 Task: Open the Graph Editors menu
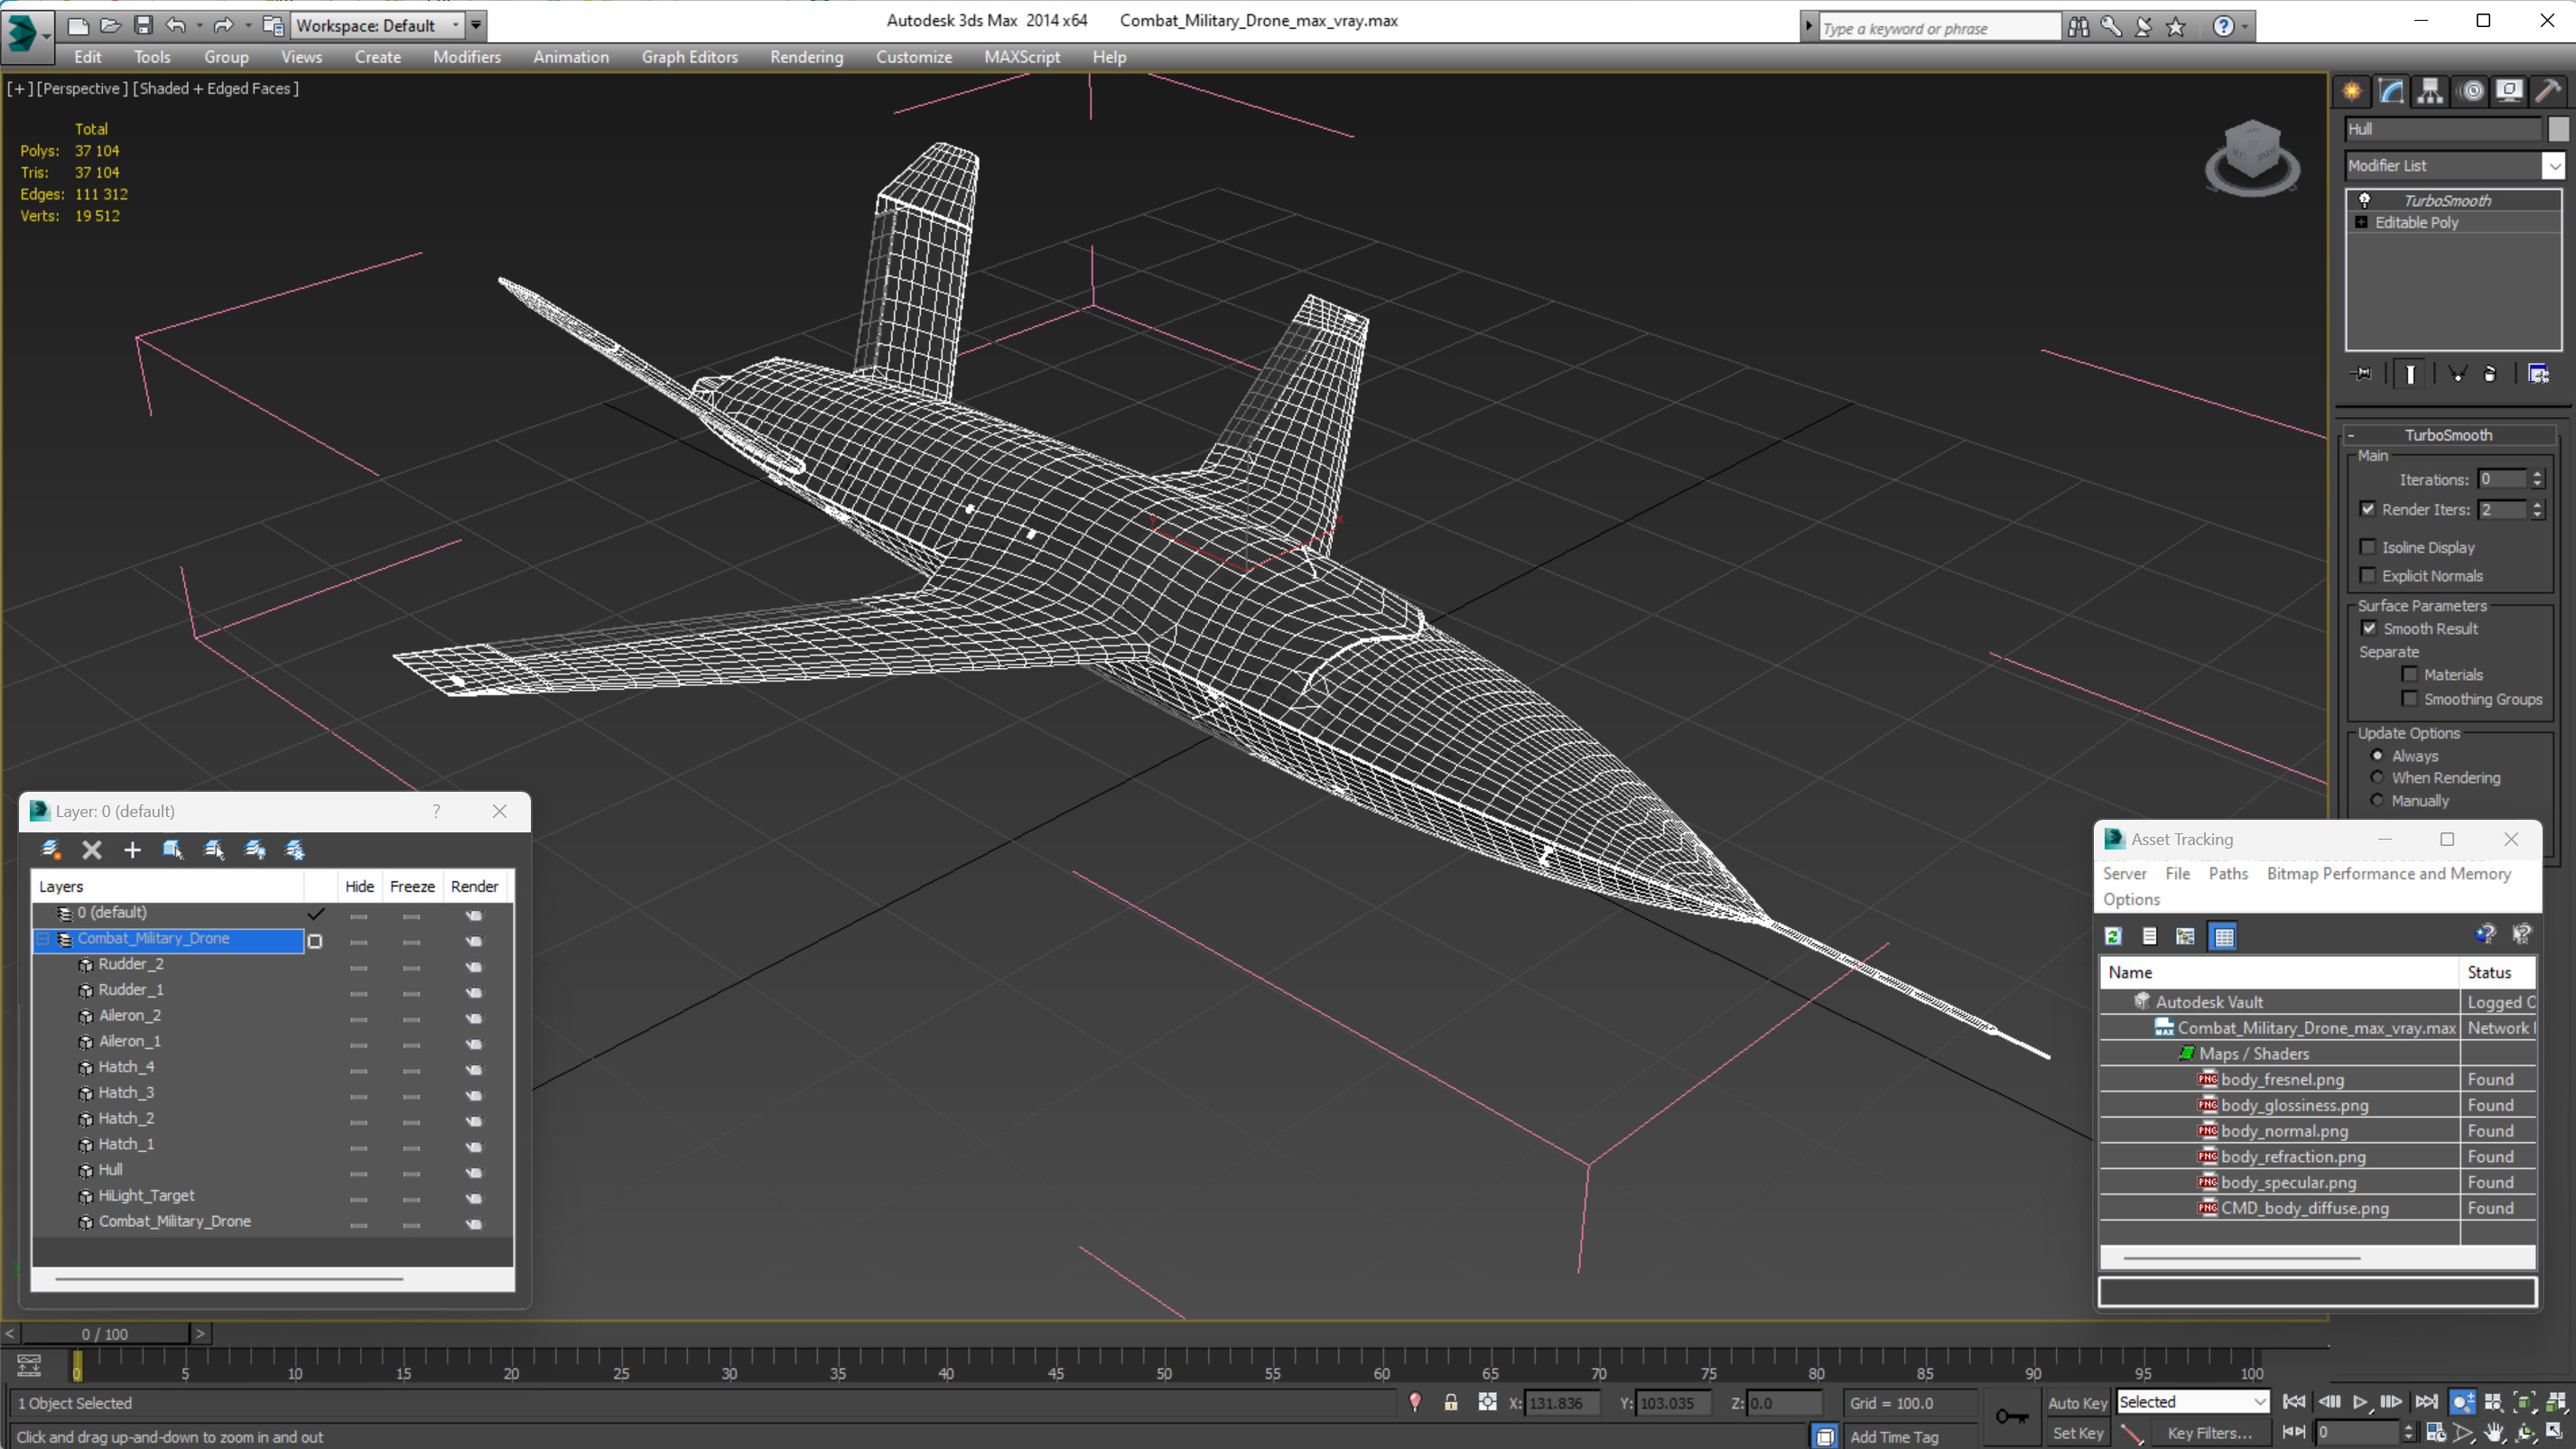[689, 57]
